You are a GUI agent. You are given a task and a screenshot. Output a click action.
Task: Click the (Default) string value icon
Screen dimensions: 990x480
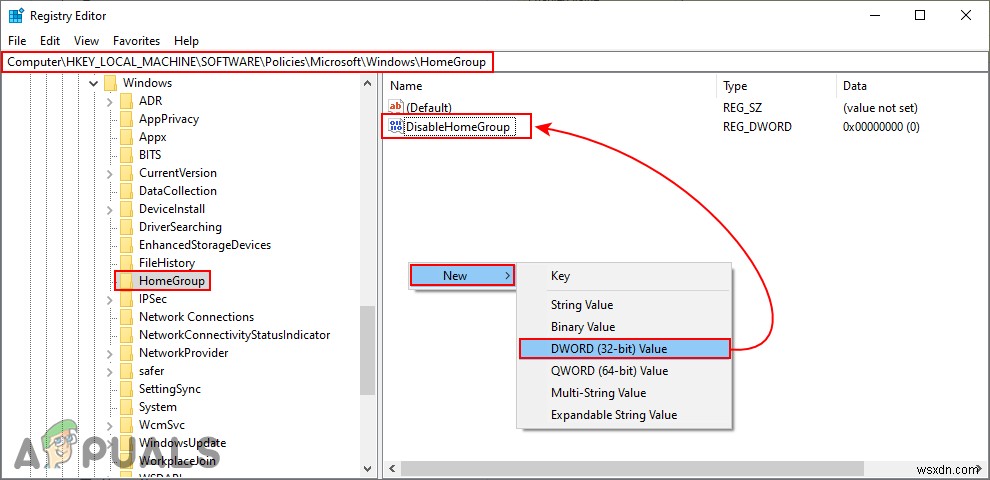click(x=396, y=107)
